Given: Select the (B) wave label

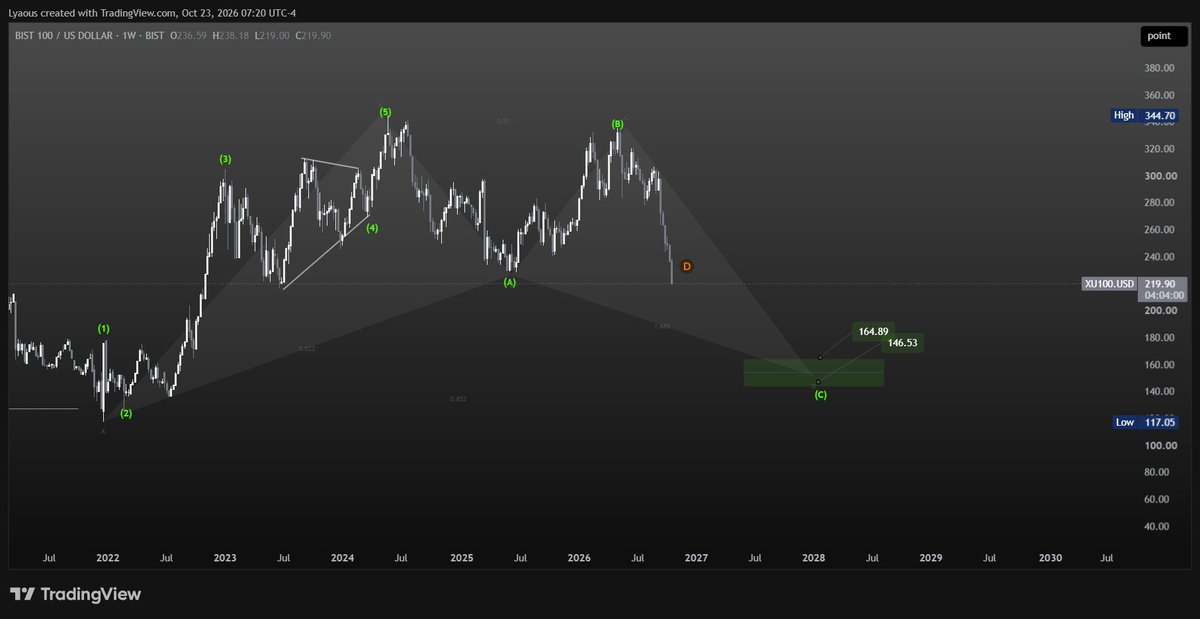Looking at the screenshot, I should (x=618, y=124).
